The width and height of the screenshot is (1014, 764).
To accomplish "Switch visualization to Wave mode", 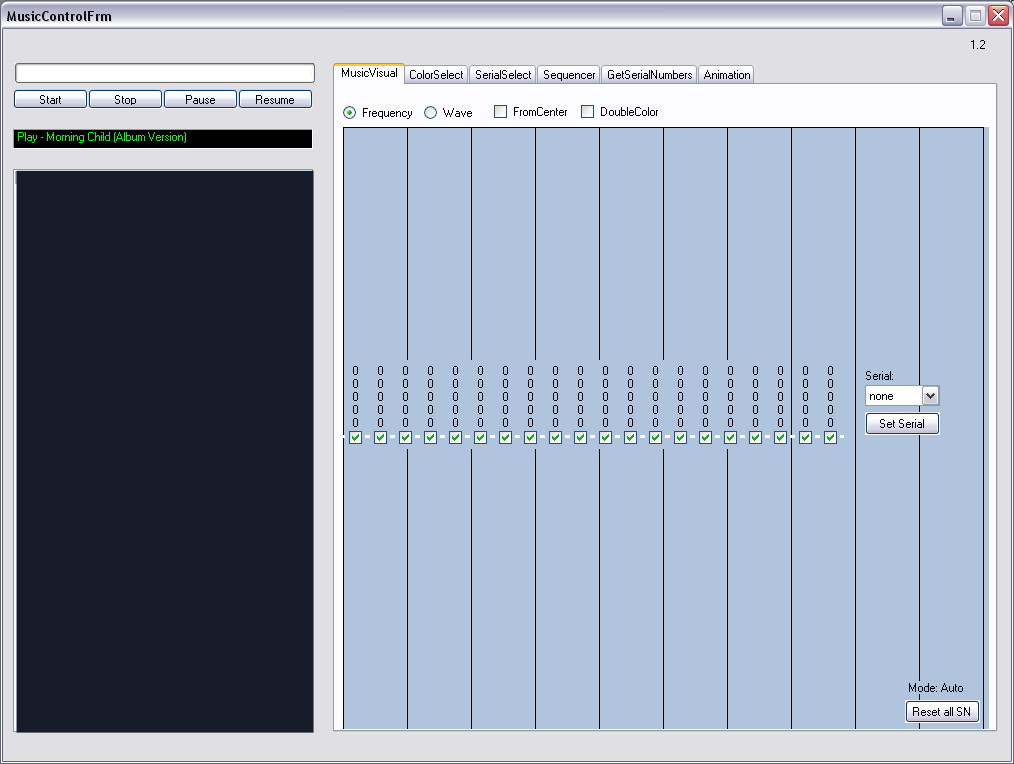I will click(x=431, y=113).
